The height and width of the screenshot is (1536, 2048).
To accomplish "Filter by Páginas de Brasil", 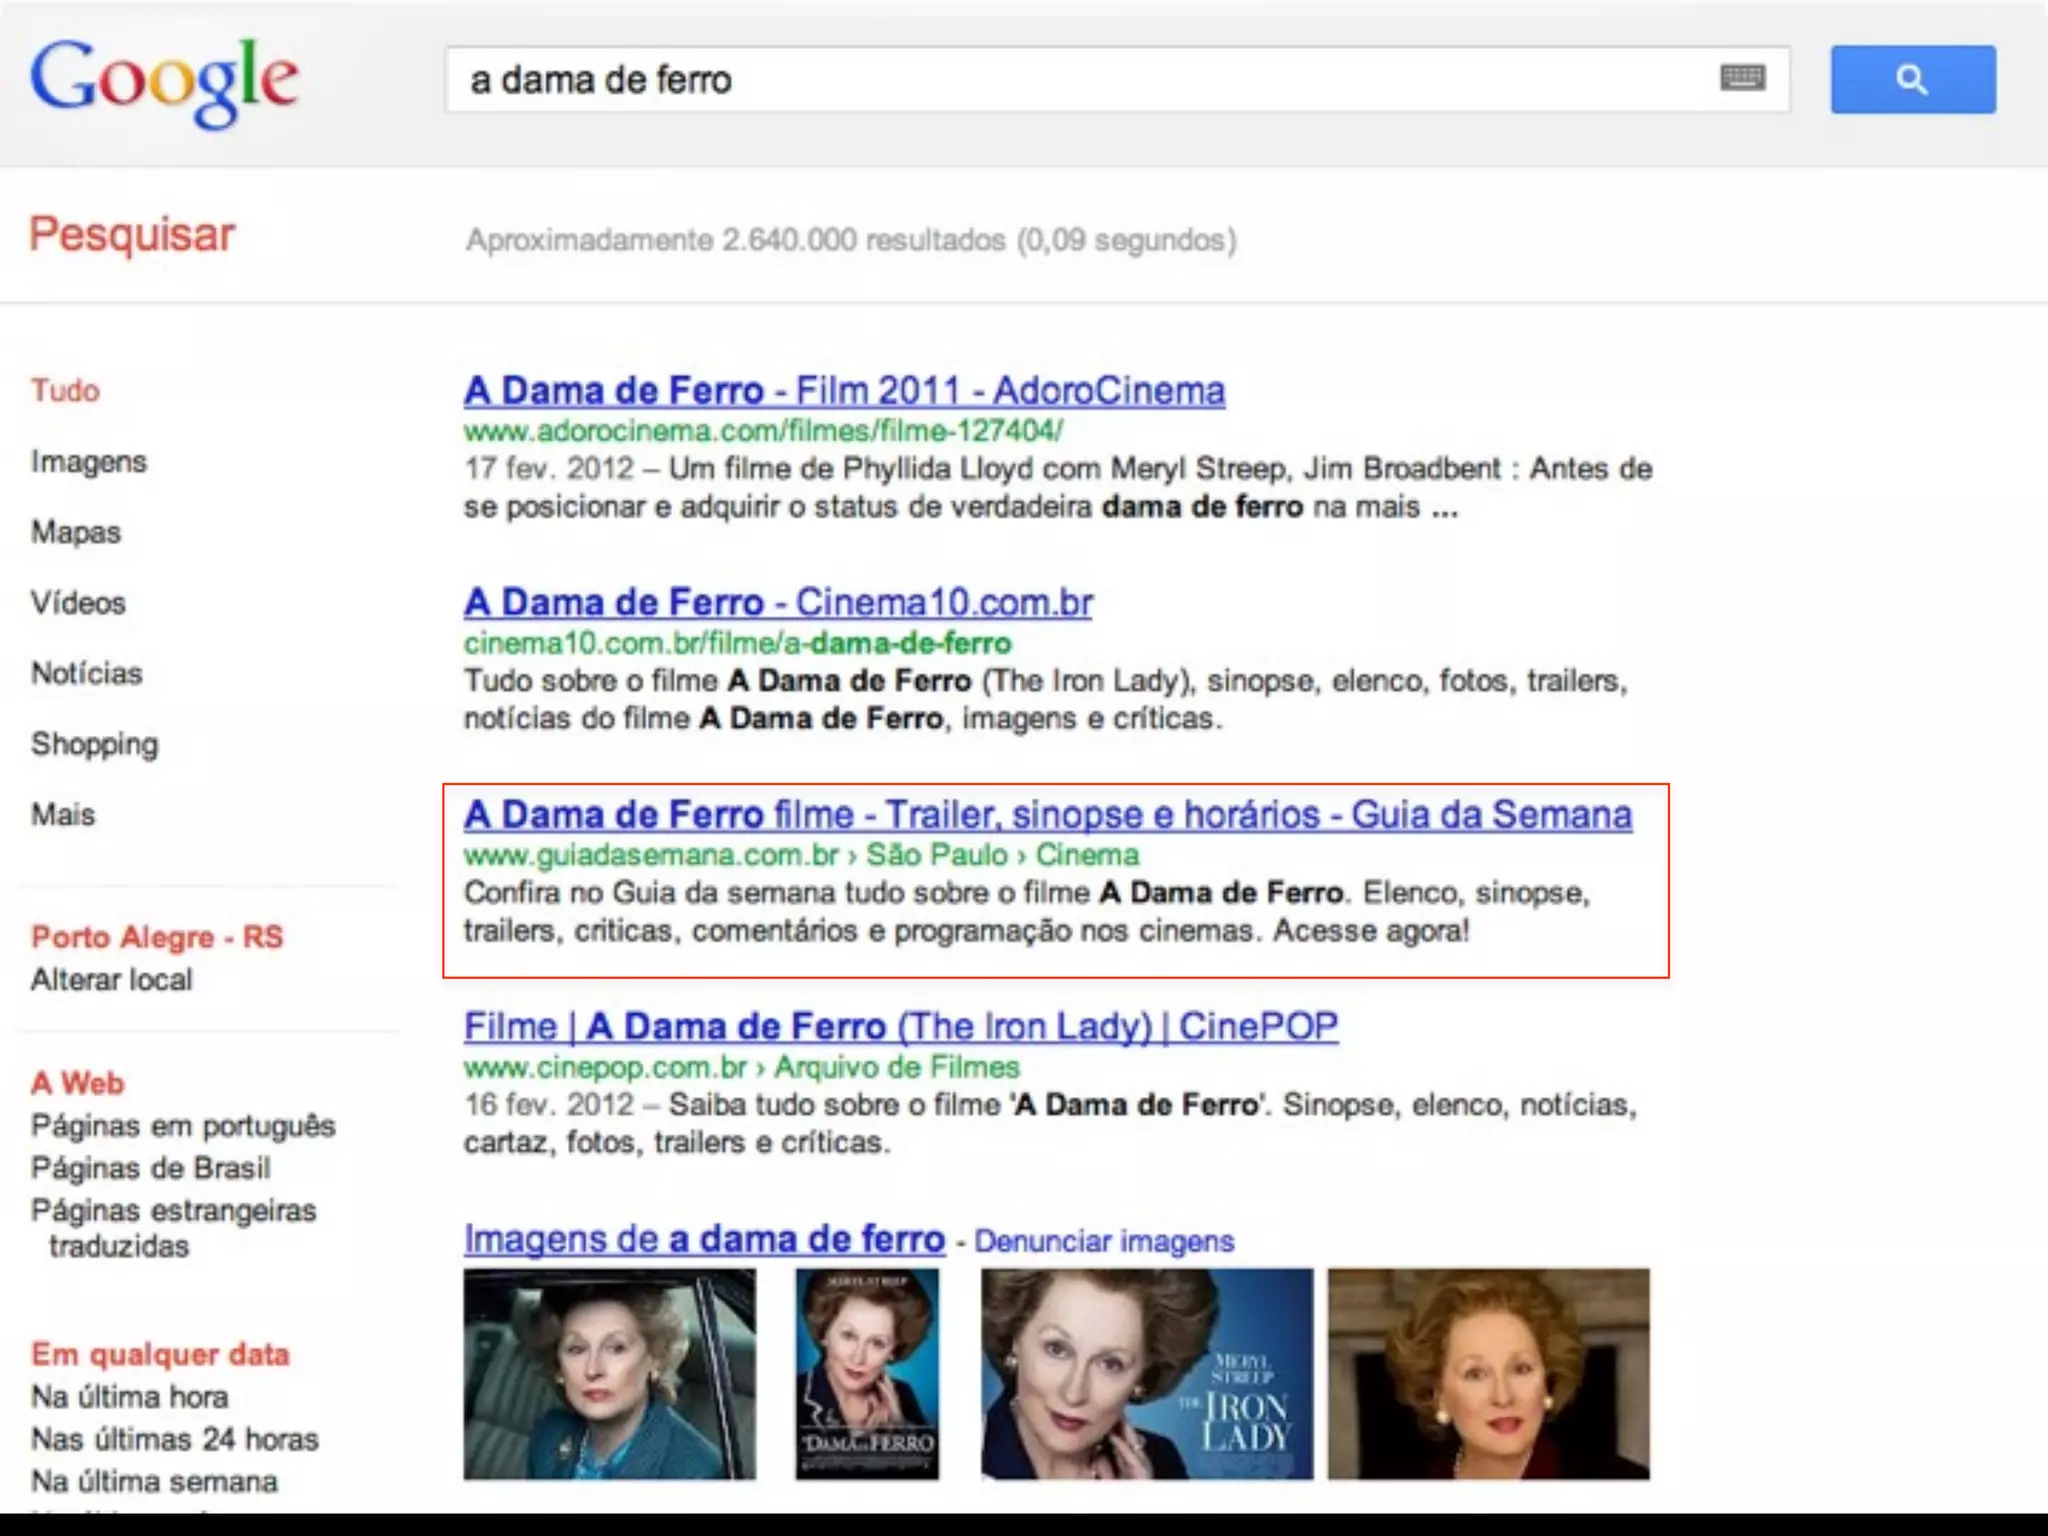I will (151, 1168).
